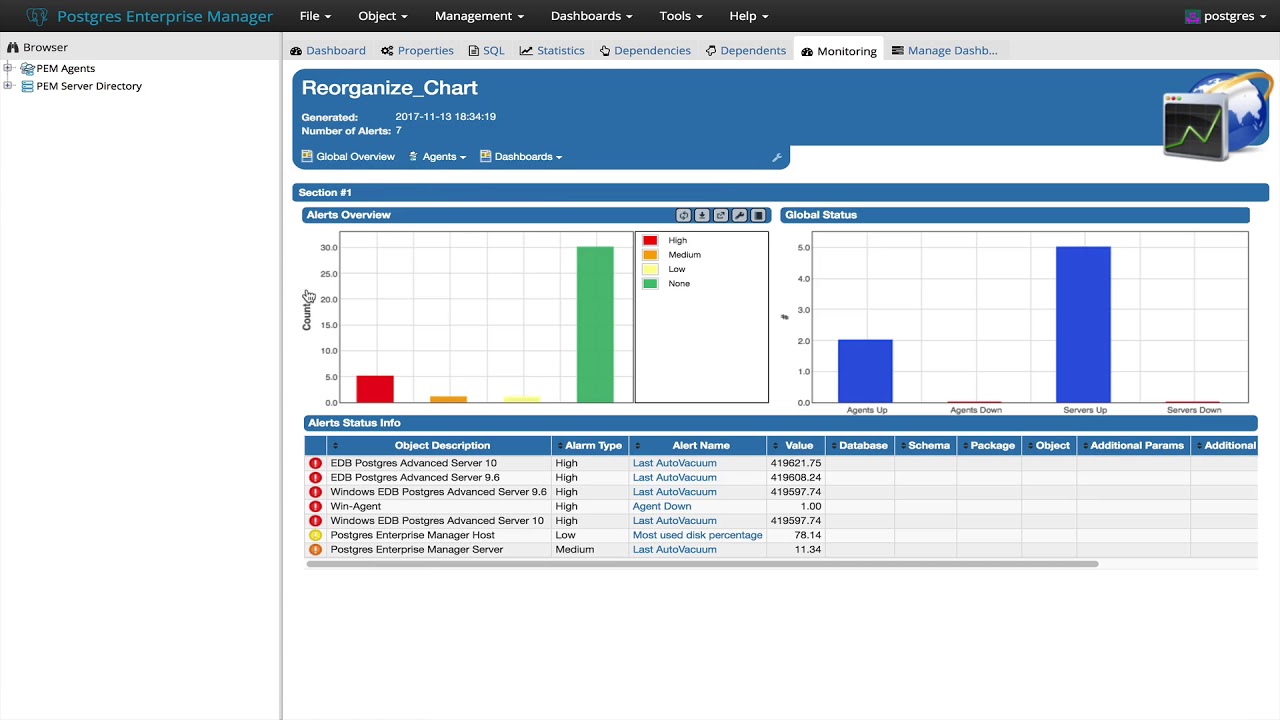Switch to the Statistics tab

click(552, 51)
